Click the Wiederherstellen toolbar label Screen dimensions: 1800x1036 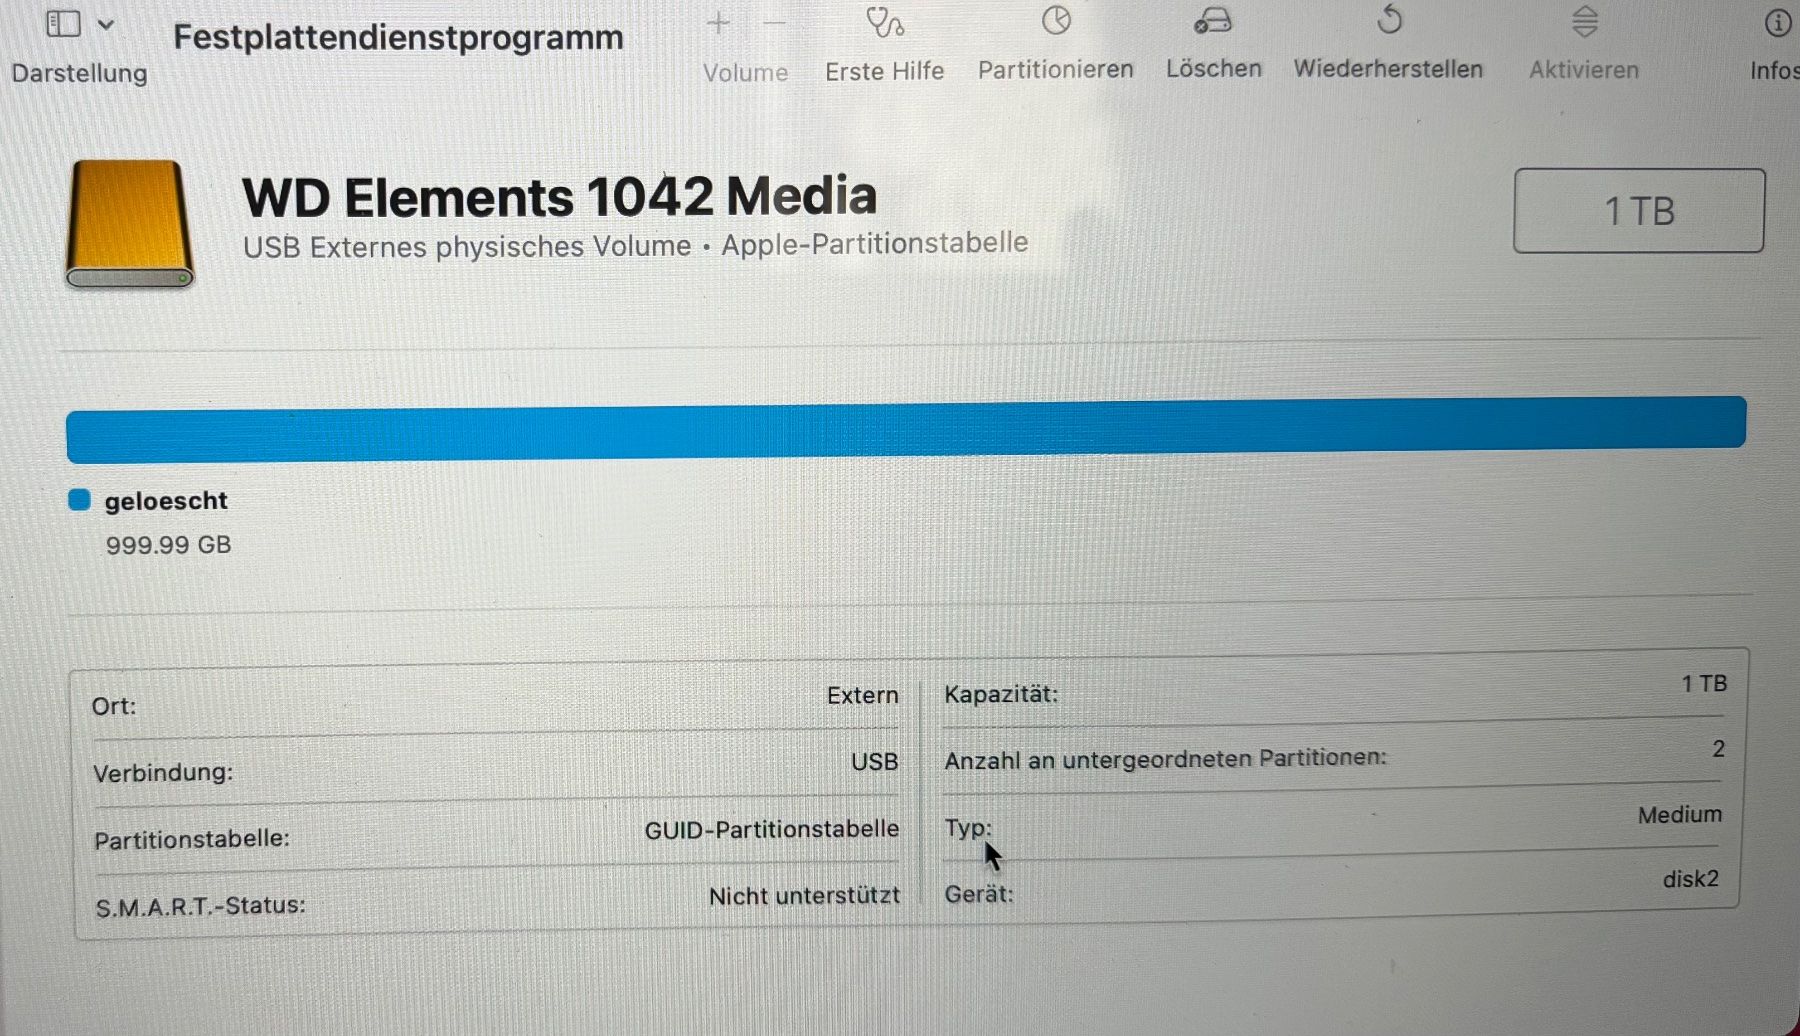(1388, 69)
